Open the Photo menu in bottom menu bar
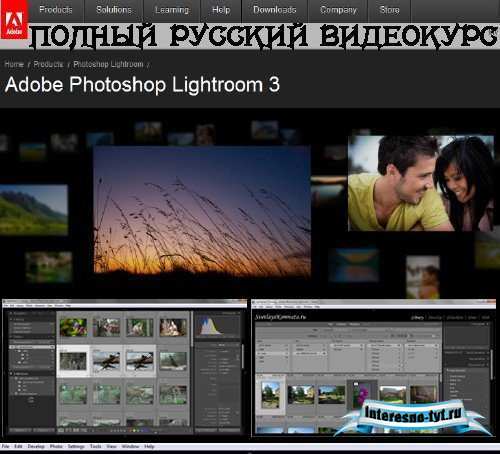Image resolution: width=500 pixels, height=454 pixels. click(x=56, y=446)
